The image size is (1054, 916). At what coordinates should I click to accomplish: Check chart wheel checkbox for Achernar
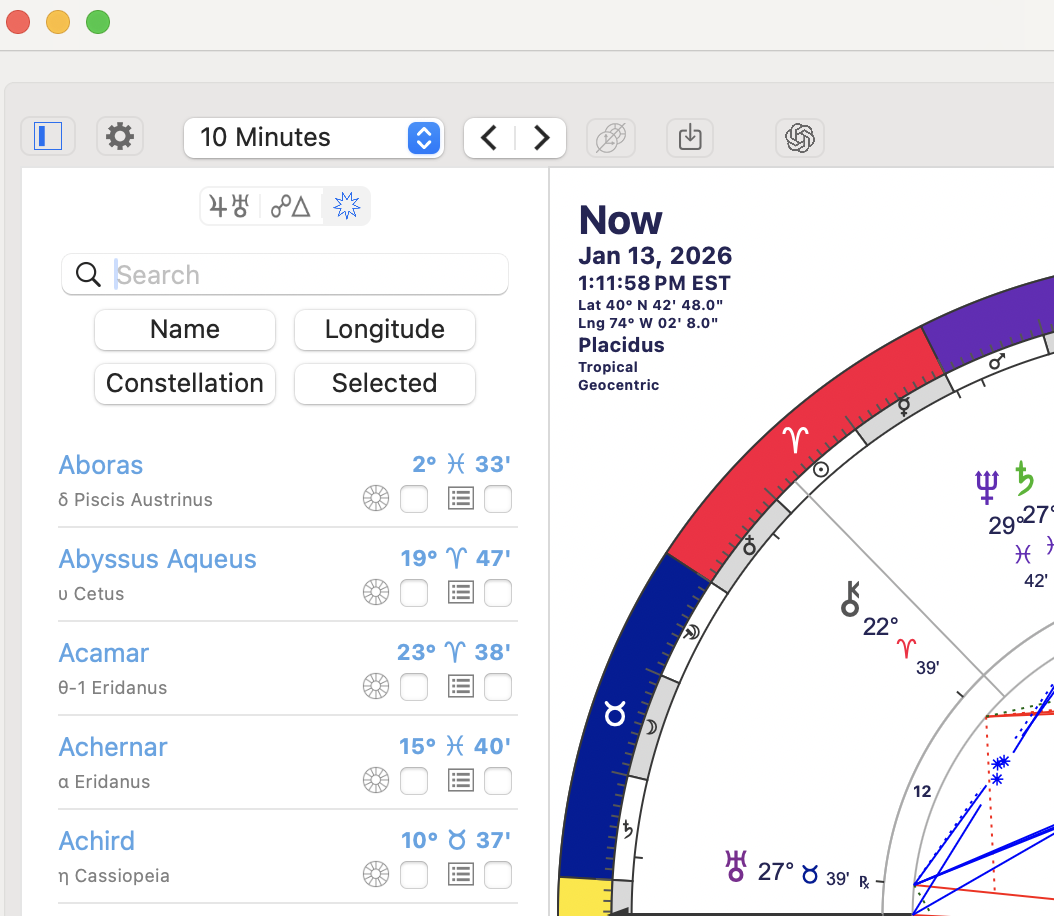click(414, 781)
